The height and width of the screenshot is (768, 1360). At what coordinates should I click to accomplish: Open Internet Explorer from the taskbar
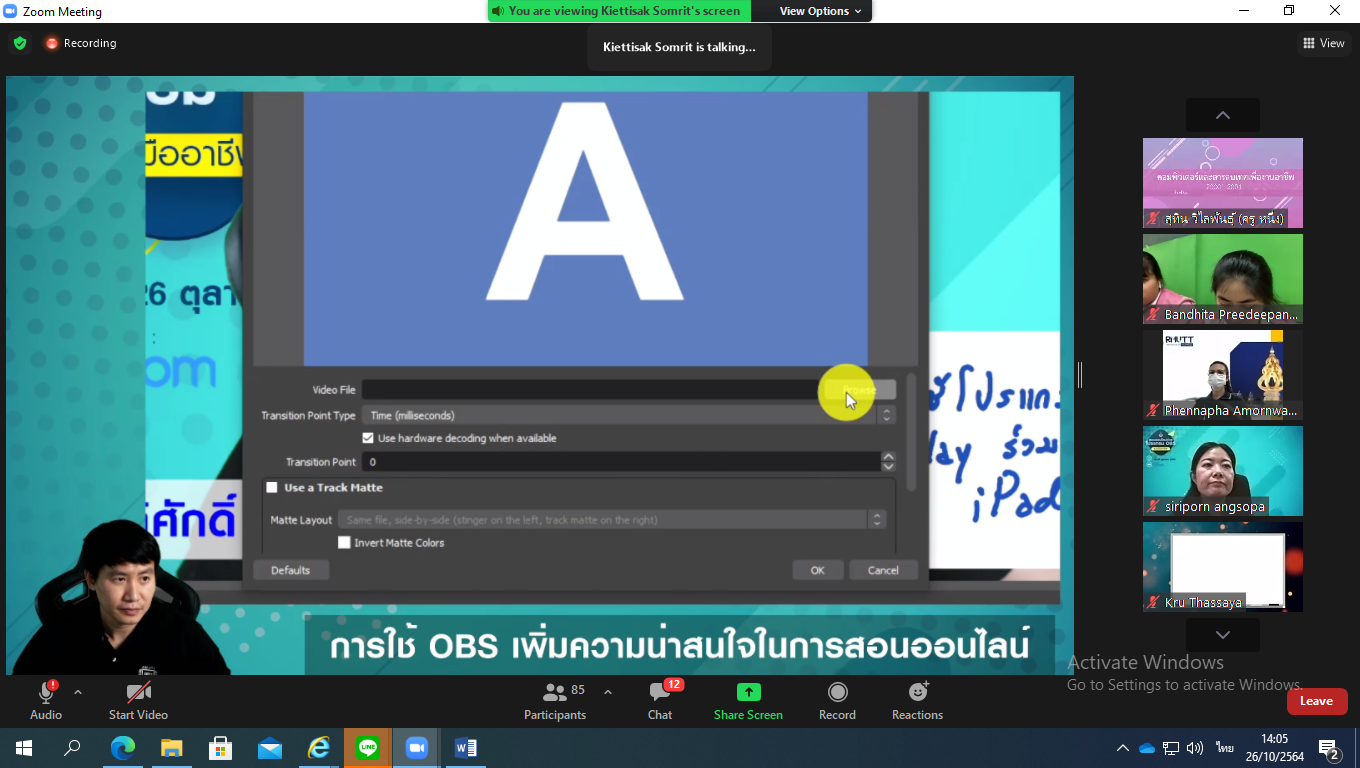(318, 748)
